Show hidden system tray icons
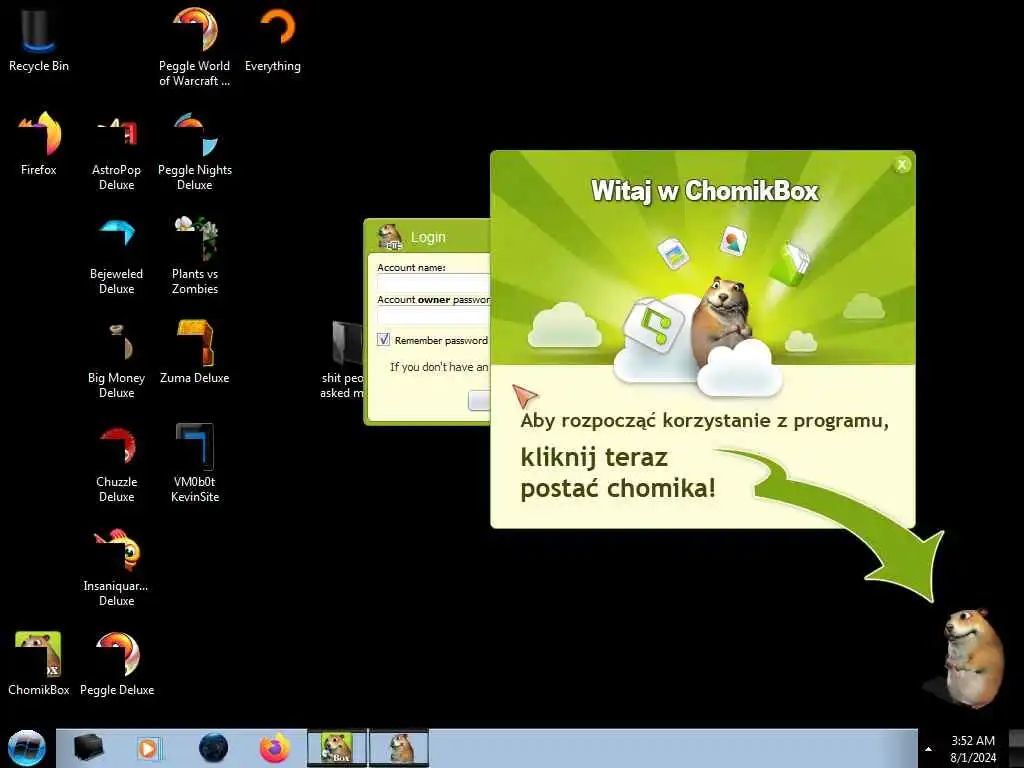 [928, 749]
